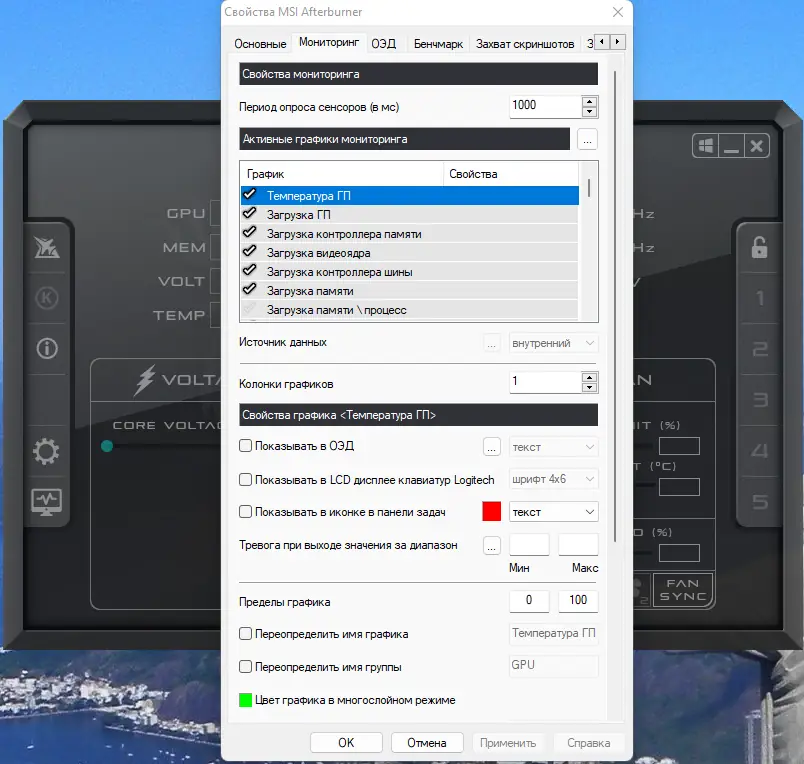Image resolution: width=804 pixels, height=764 pixels.
Task: Open the hardware monitor window icon
Action: [x=46, y=502]
